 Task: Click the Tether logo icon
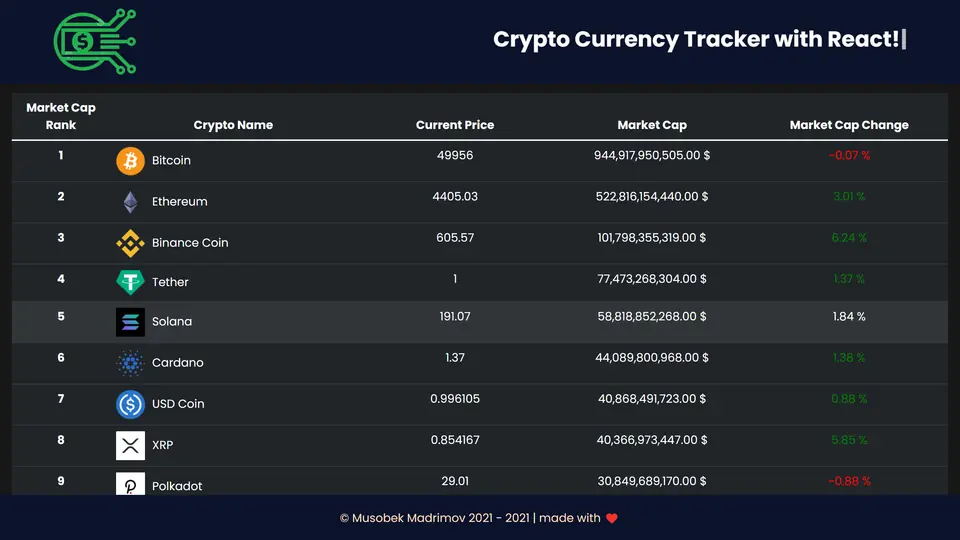click(x=130, y=282)
